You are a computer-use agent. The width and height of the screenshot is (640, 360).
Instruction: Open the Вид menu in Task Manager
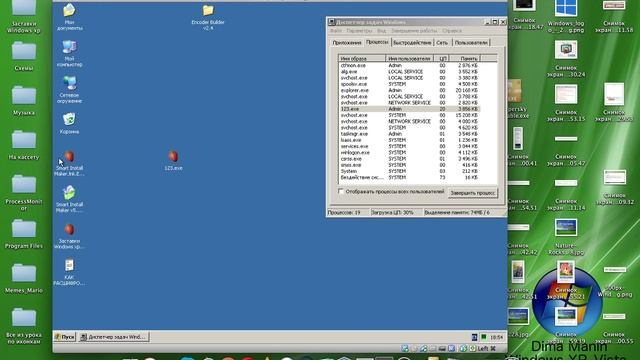(381, 31)
